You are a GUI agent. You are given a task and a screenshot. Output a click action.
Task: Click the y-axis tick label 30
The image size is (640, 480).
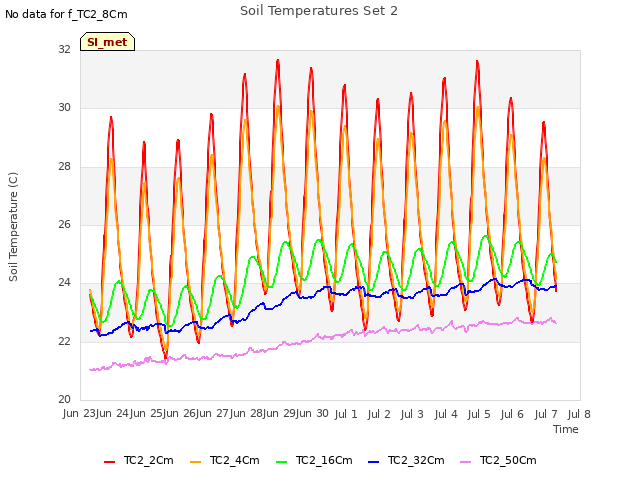[x=64, y=107]
